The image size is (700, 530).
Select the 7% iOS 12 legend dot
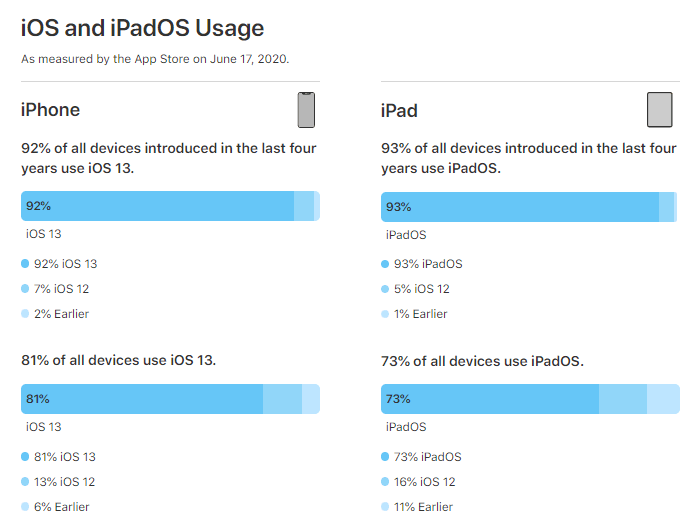pyautogui.click(x=25, y=289)
